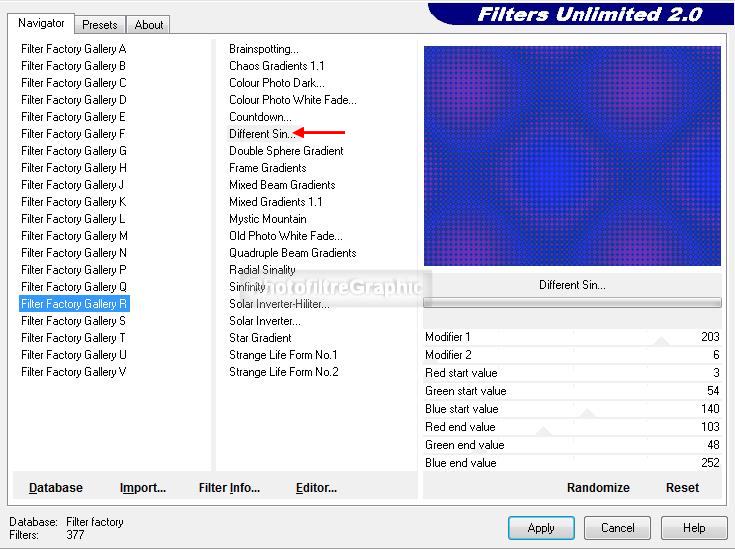Adjust the Blue start value slider

point(587,412)
